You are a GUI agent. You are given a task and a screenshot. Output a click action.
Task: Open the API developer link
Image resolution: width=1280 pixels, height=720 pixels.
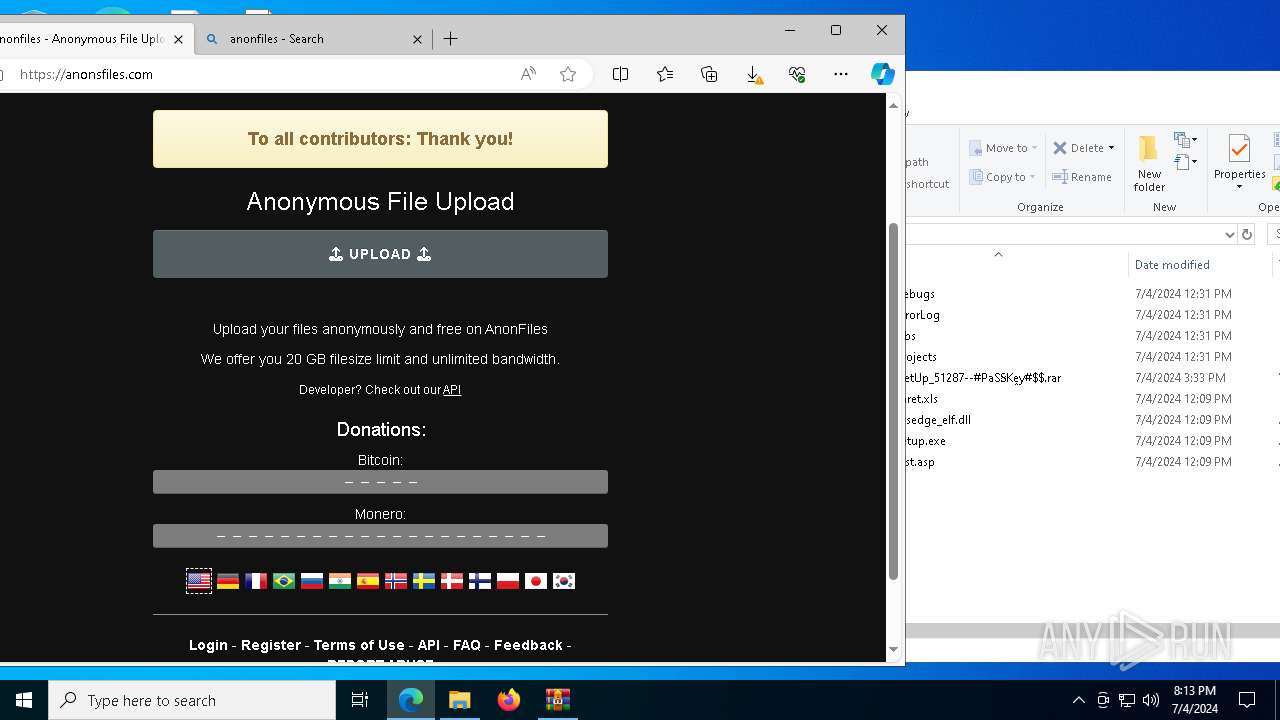click(x=452, y=390)
